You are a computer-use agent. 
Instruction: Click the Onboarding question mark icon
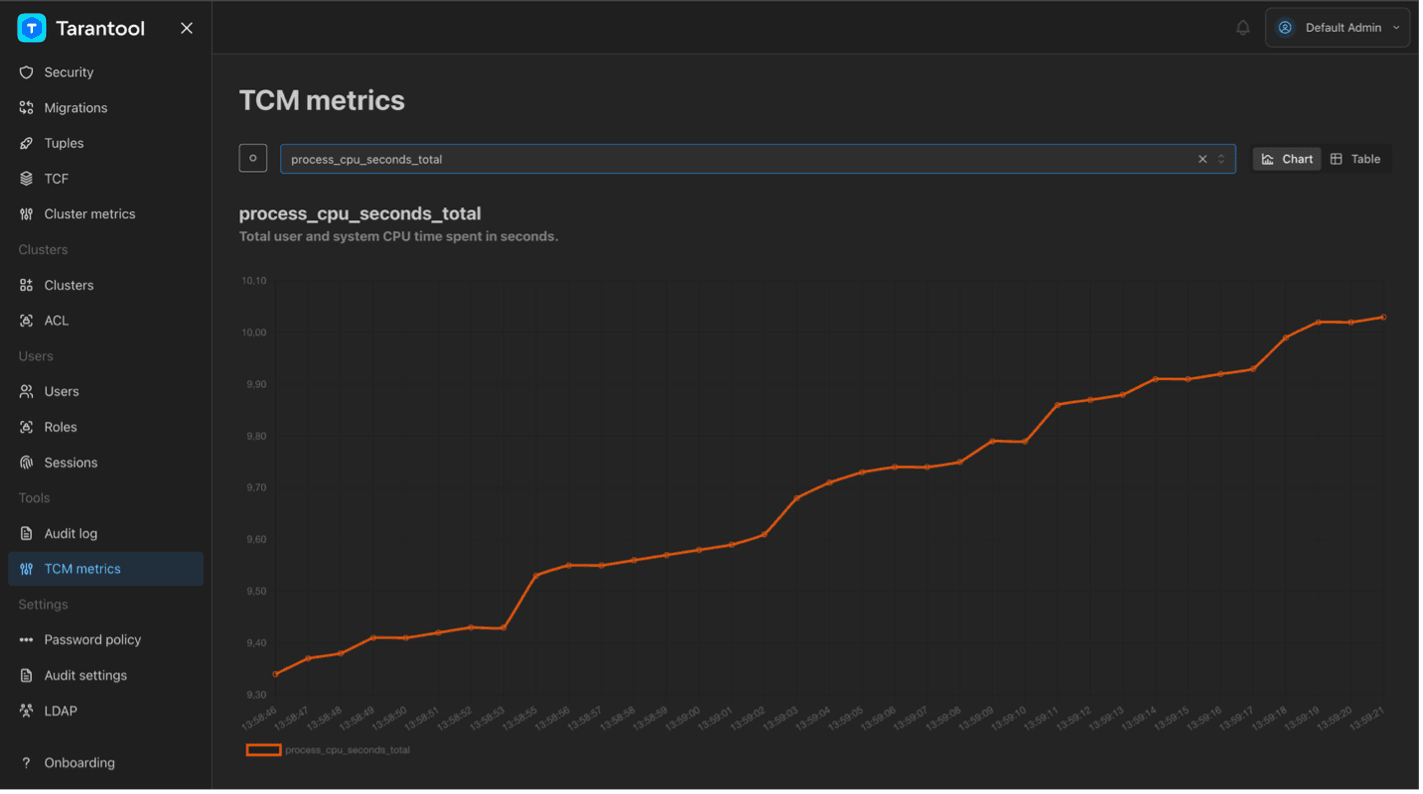click(x=27, y=764)
